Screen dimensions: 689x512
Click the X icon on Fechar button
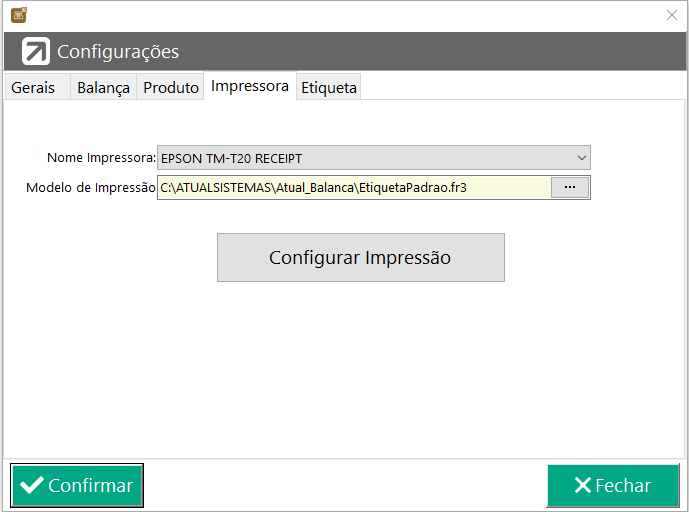[x=582, y=485]
